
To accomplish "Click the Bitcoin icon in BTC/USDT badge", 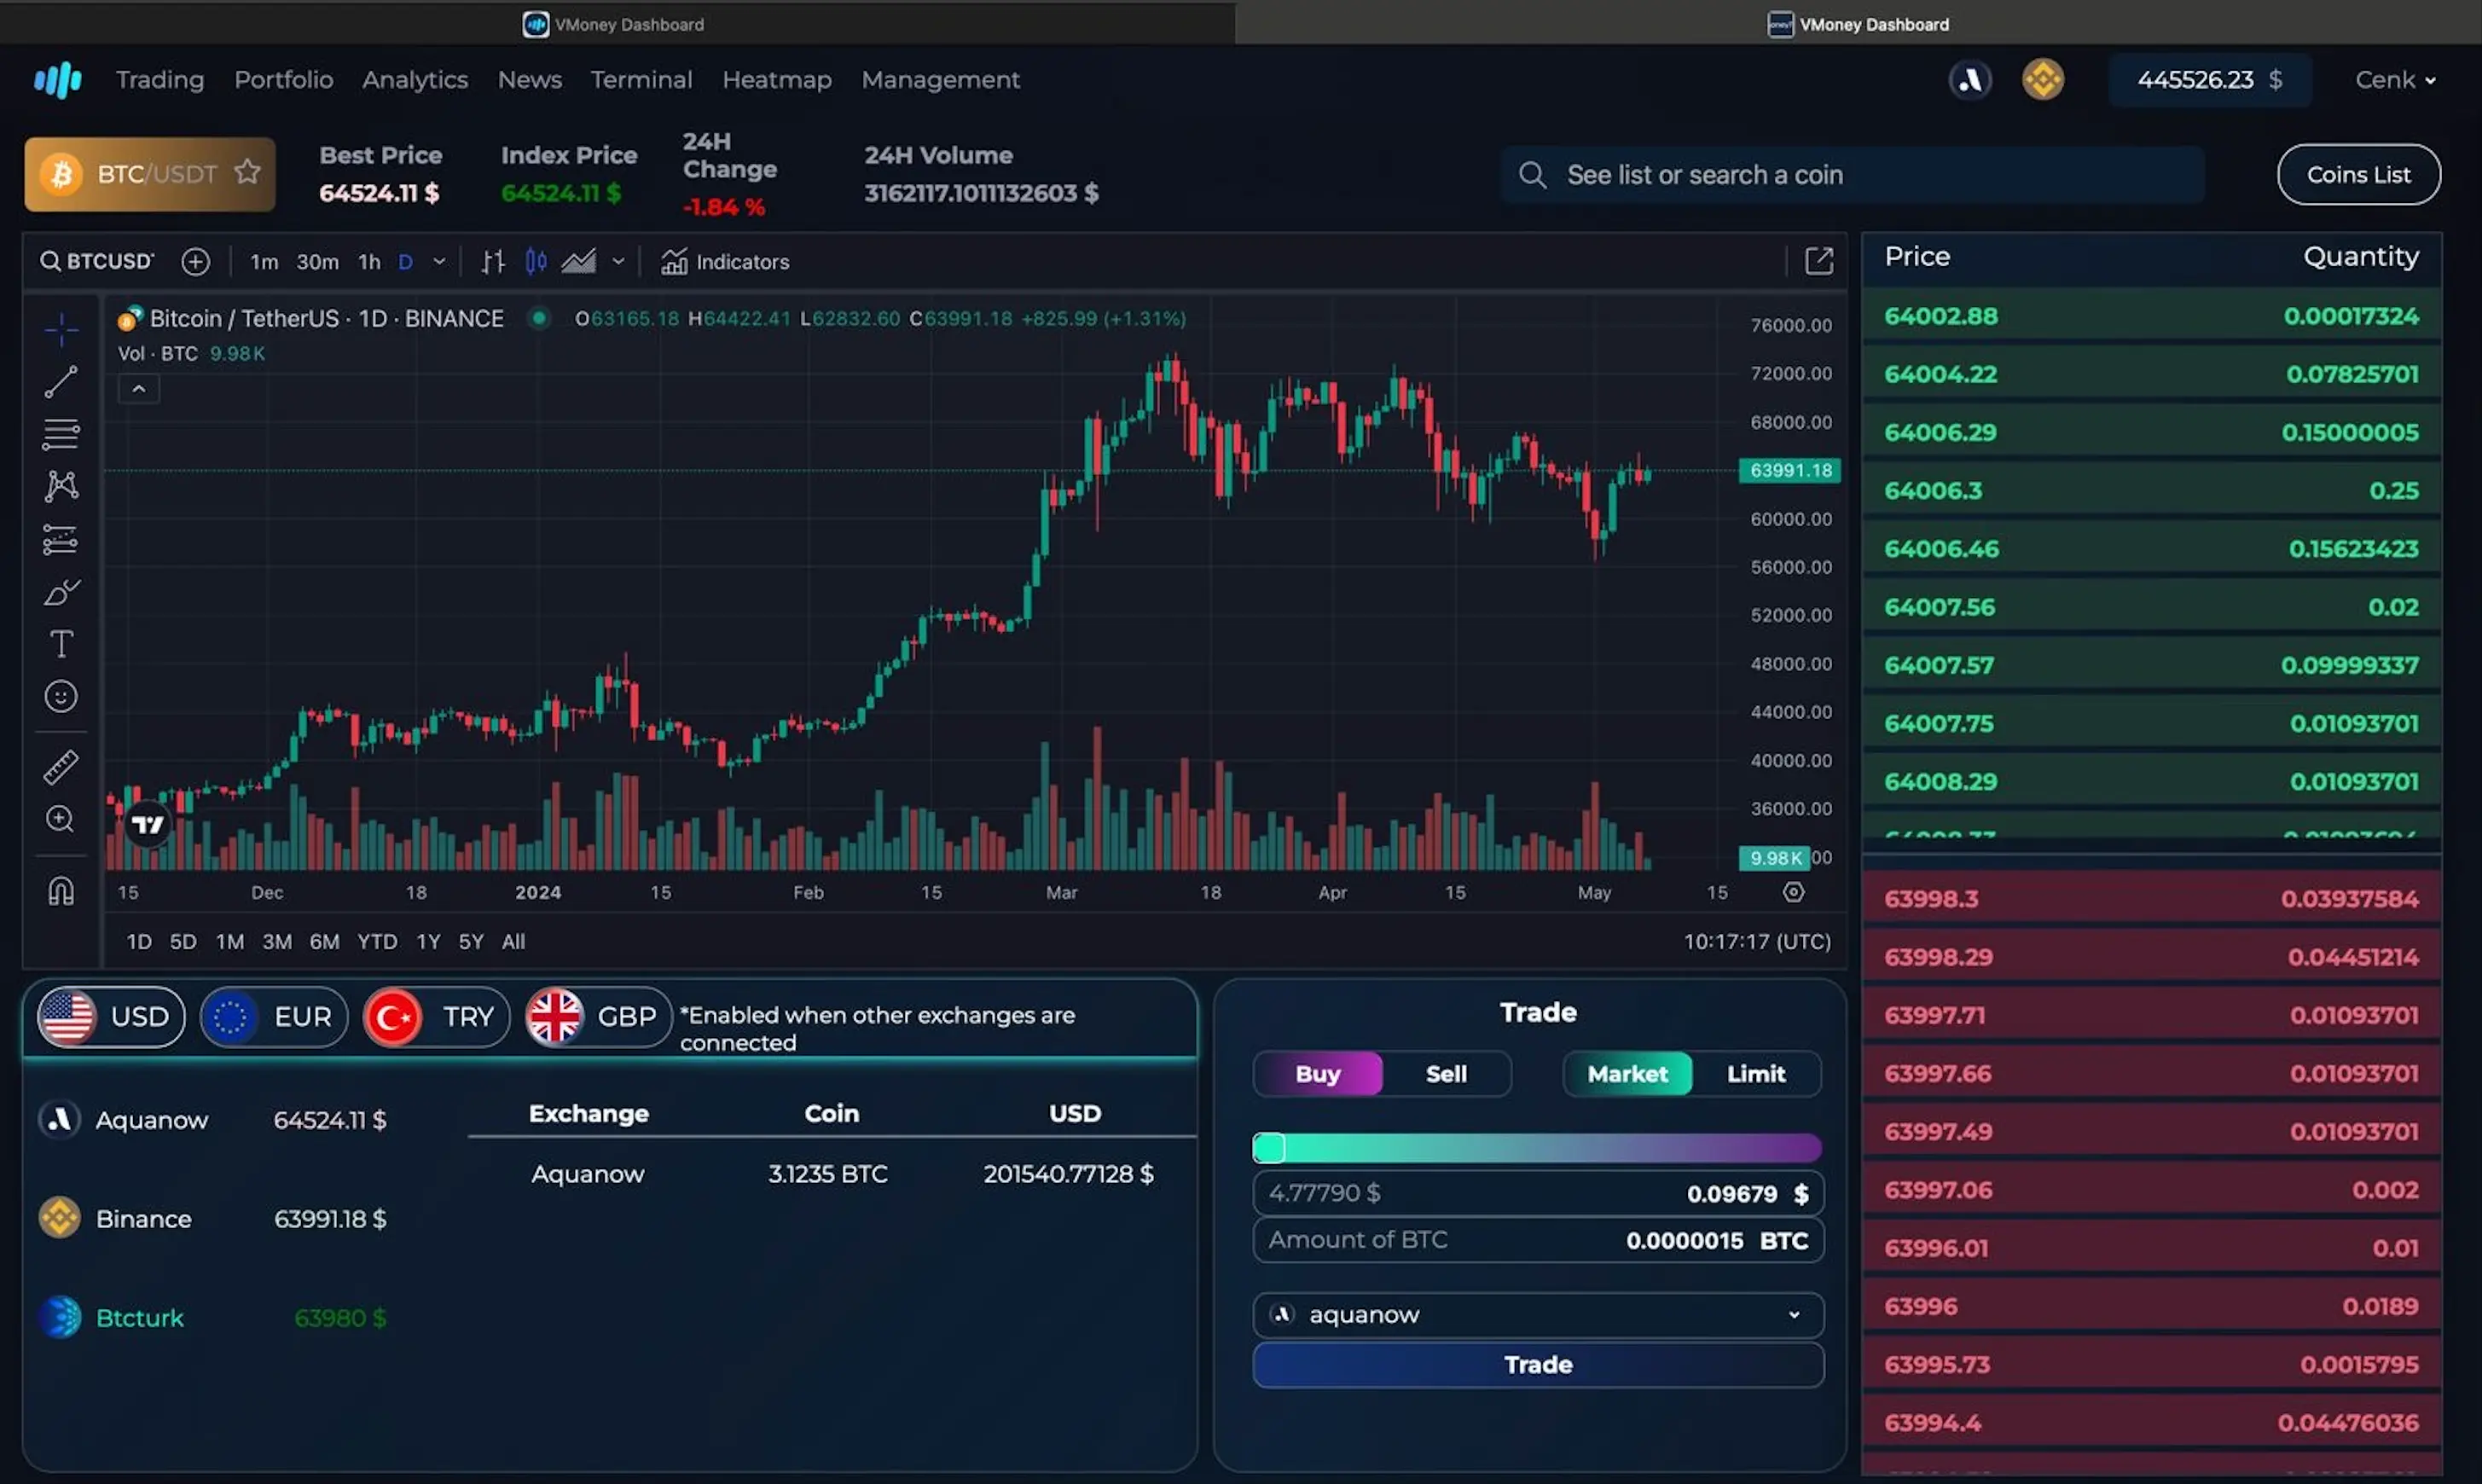I will coord(61,174).
